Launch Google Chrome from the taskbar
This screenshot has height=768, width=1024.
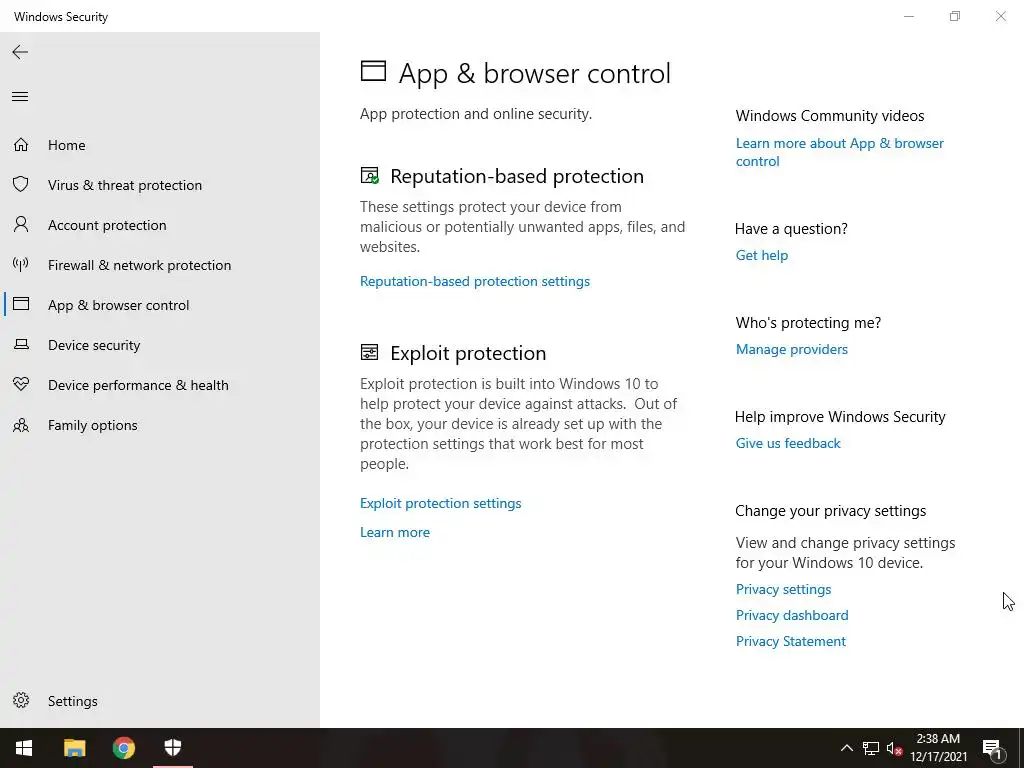[123, 748]
